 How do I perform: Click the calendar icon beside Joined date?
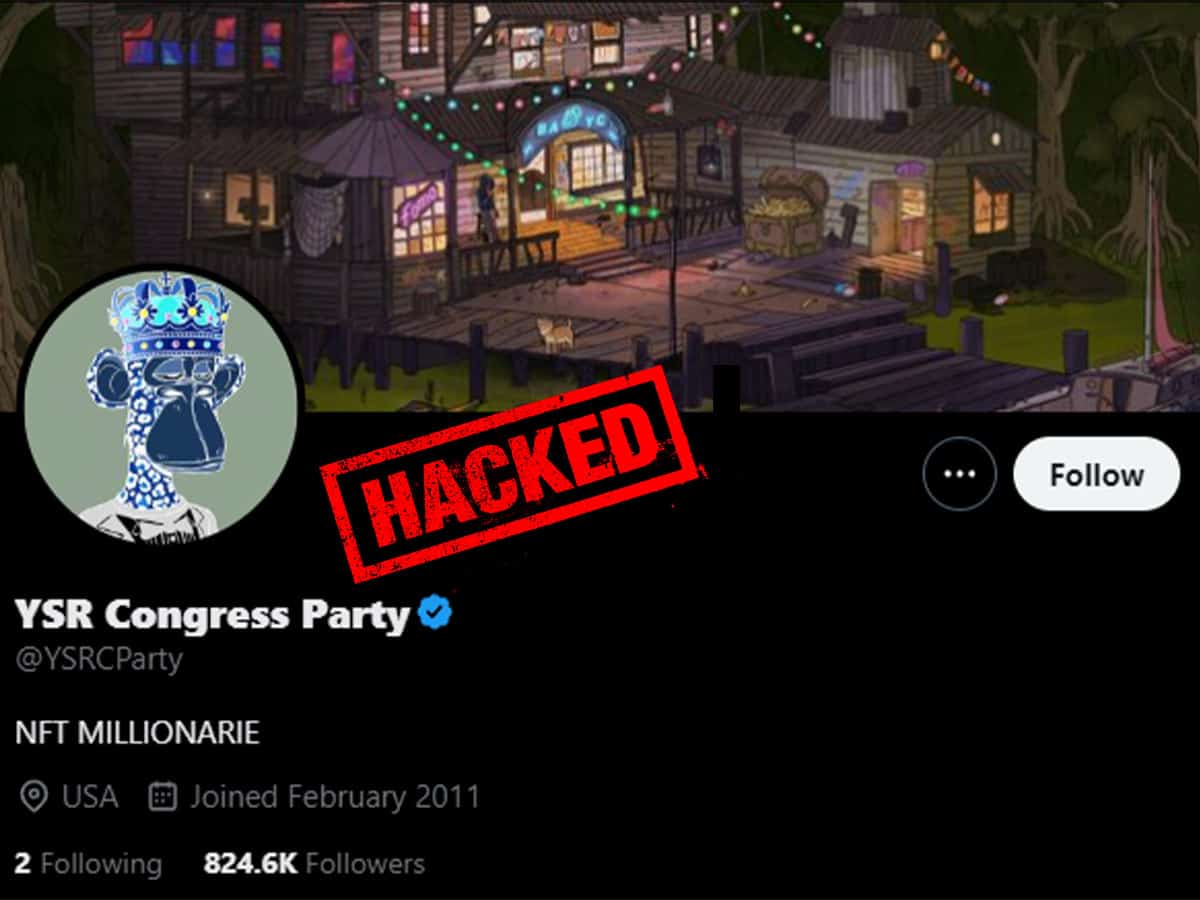click(x=162, y=797)
